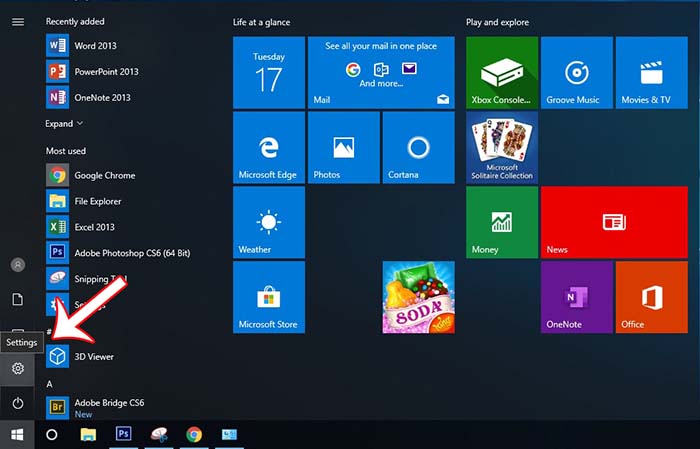Open the Weather tile
Screen dimensions: 700x449
click(269, 222)
